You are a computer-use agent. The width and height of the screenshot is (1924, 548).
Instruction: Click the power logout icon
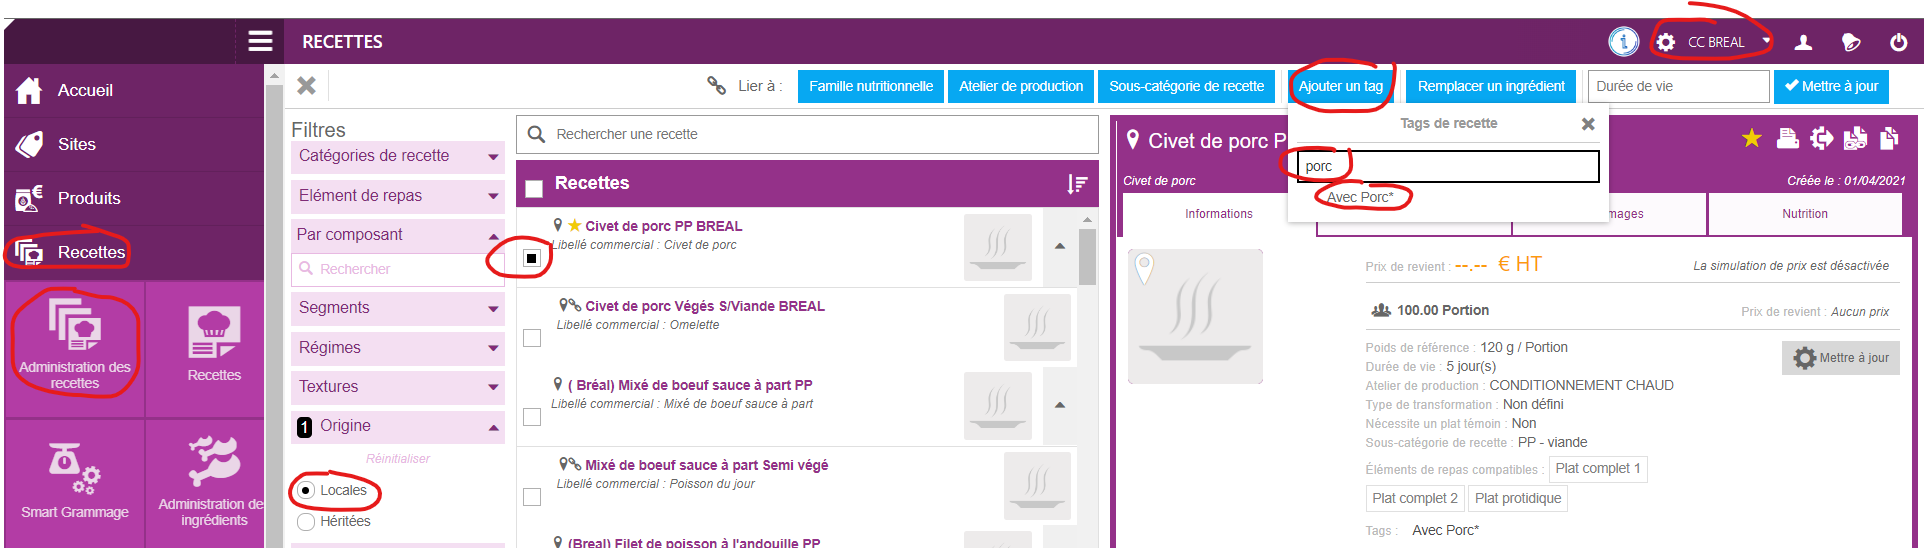[x=1898, y=42]
